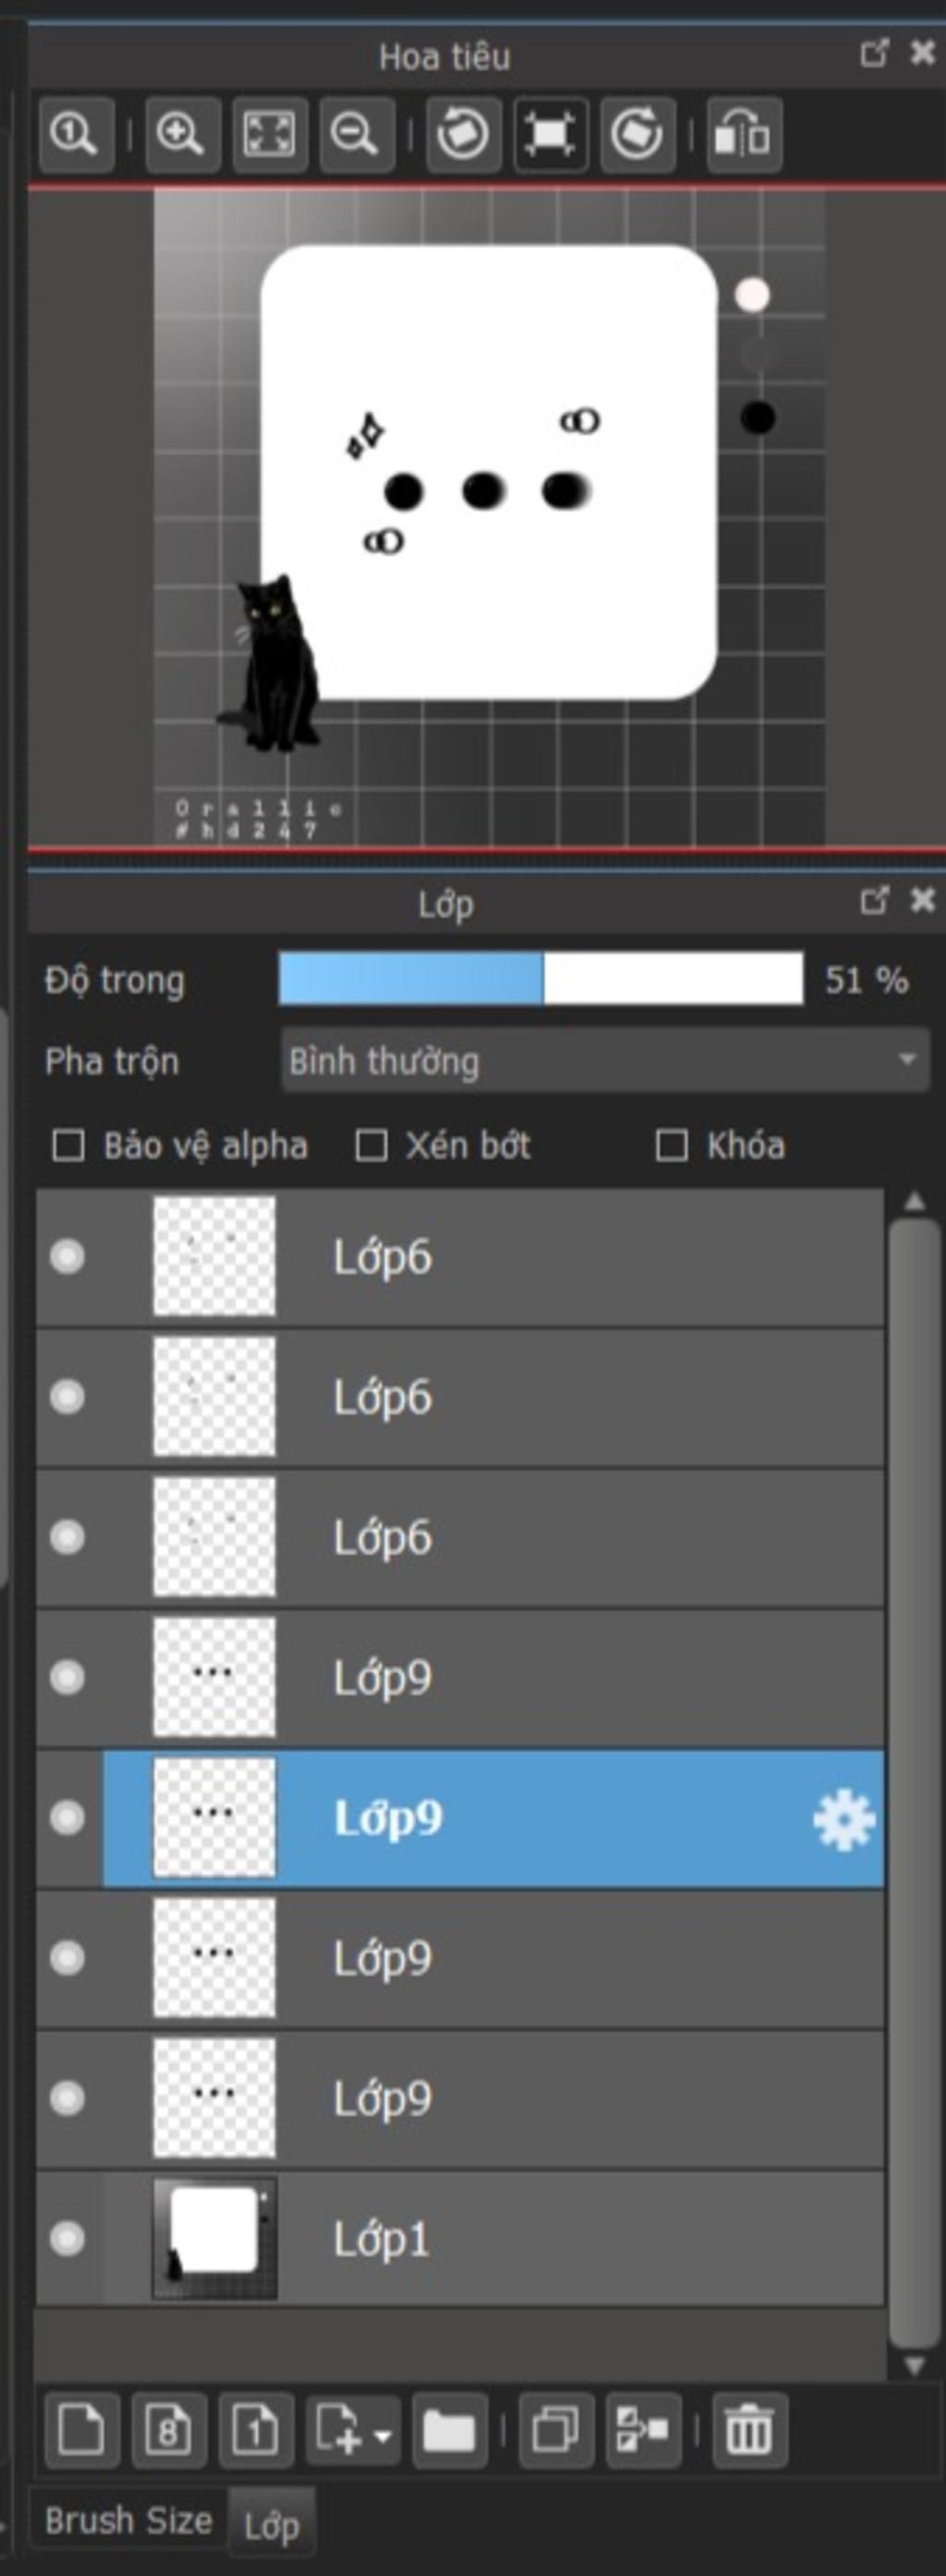Reset navigator zoom to 100%

[76, 134]
